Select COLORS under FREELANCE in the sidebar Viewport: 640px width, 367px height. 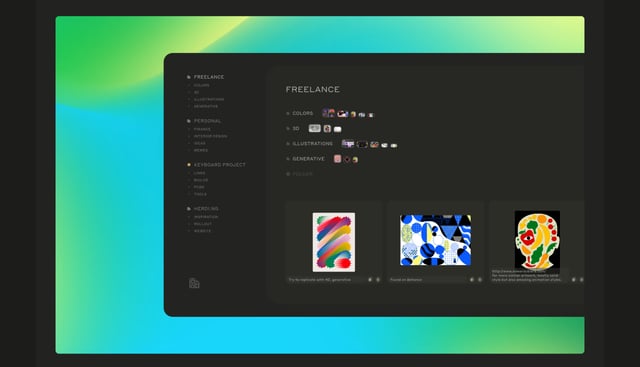(202, 85)
